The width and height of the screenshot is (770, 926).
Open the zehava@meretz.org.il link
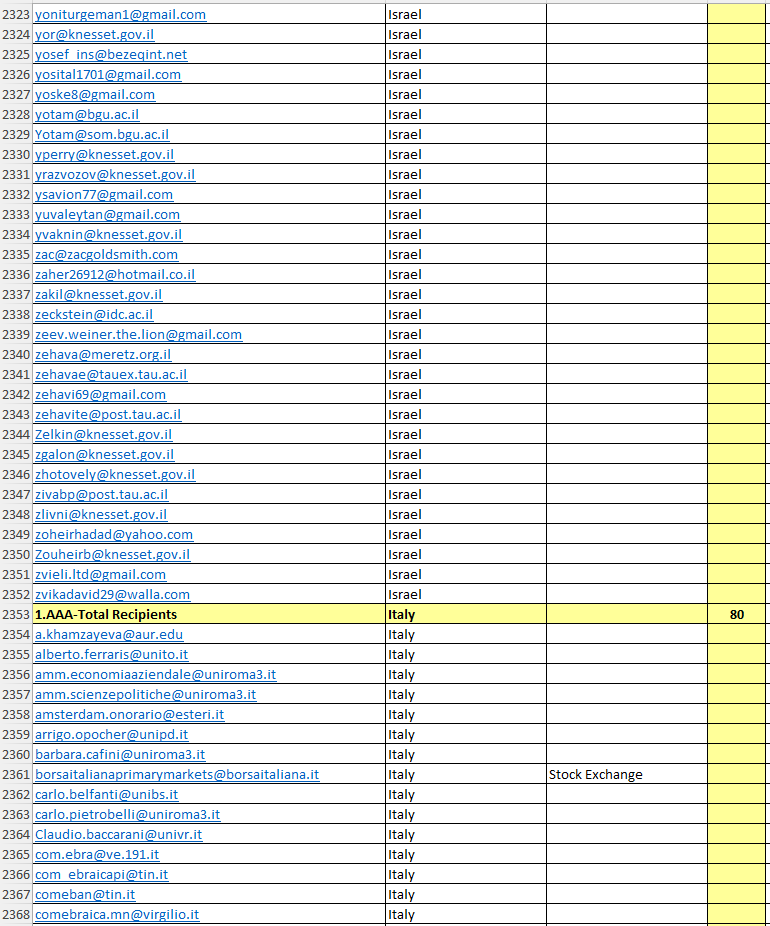[x=103, y=355]
